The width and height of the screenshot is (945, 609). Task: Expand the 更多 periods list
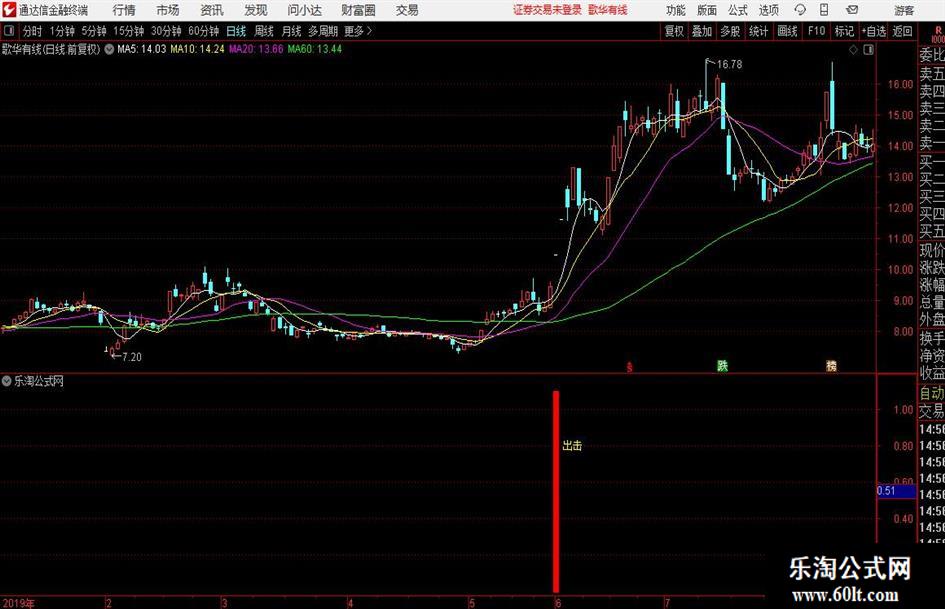pos(358,31)
